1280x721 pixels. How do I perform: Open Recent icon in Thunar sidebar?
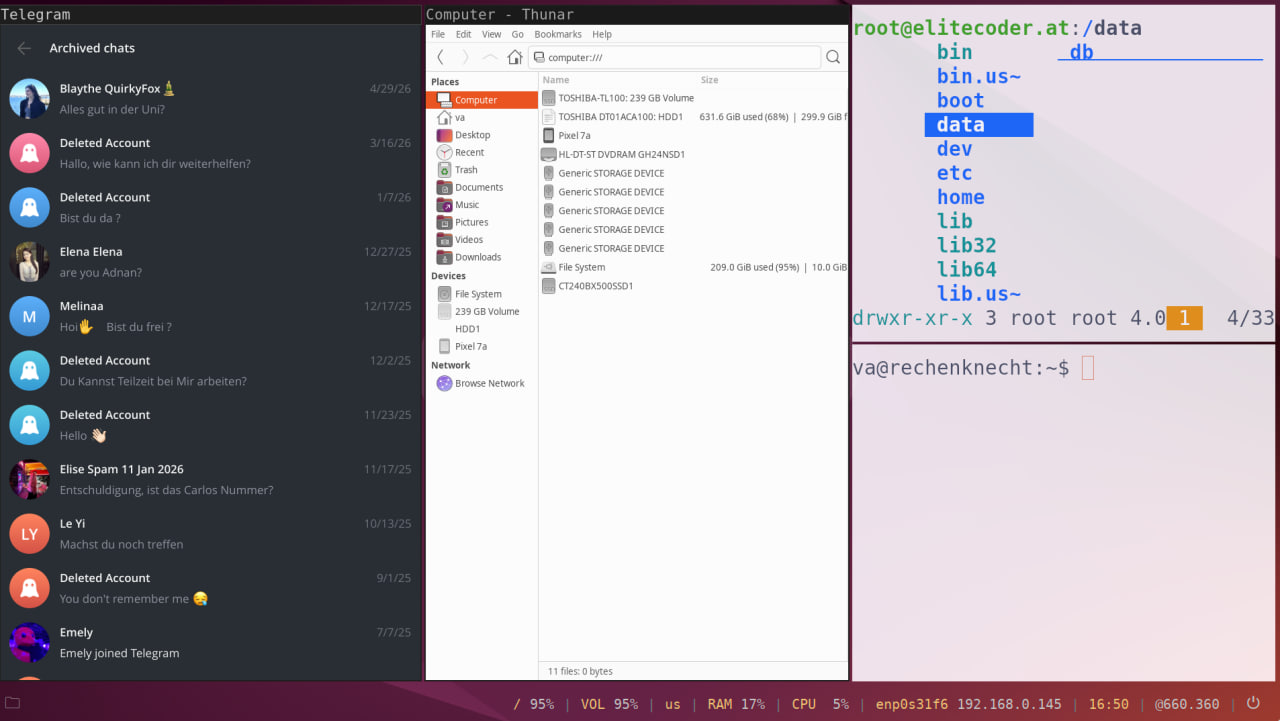(445, 152)
